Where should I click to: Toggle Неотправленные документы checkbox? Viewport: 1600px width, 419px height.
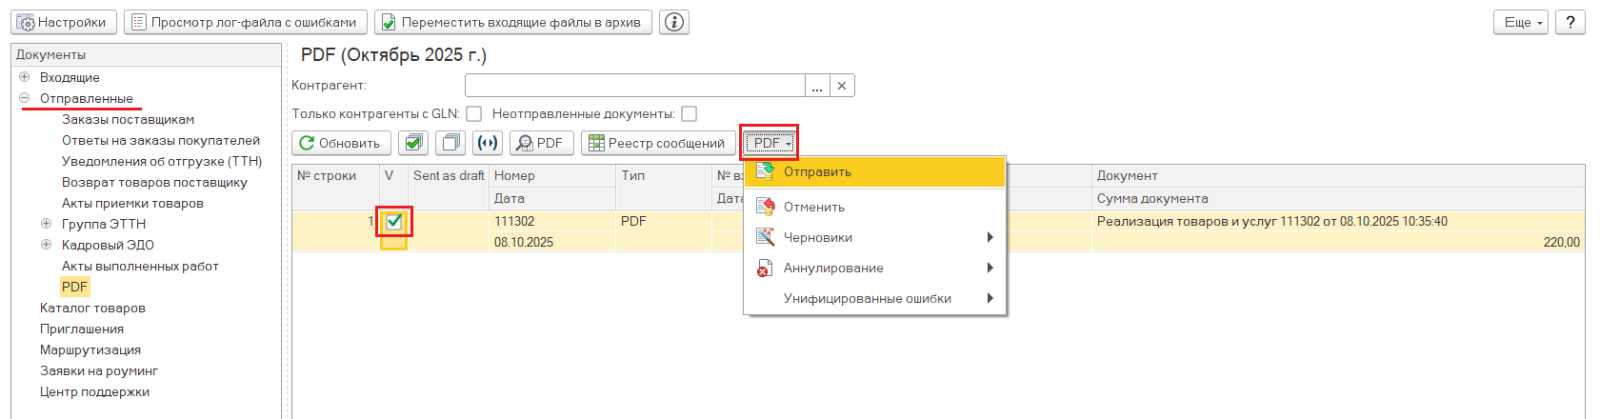click(x=689, y=114)
